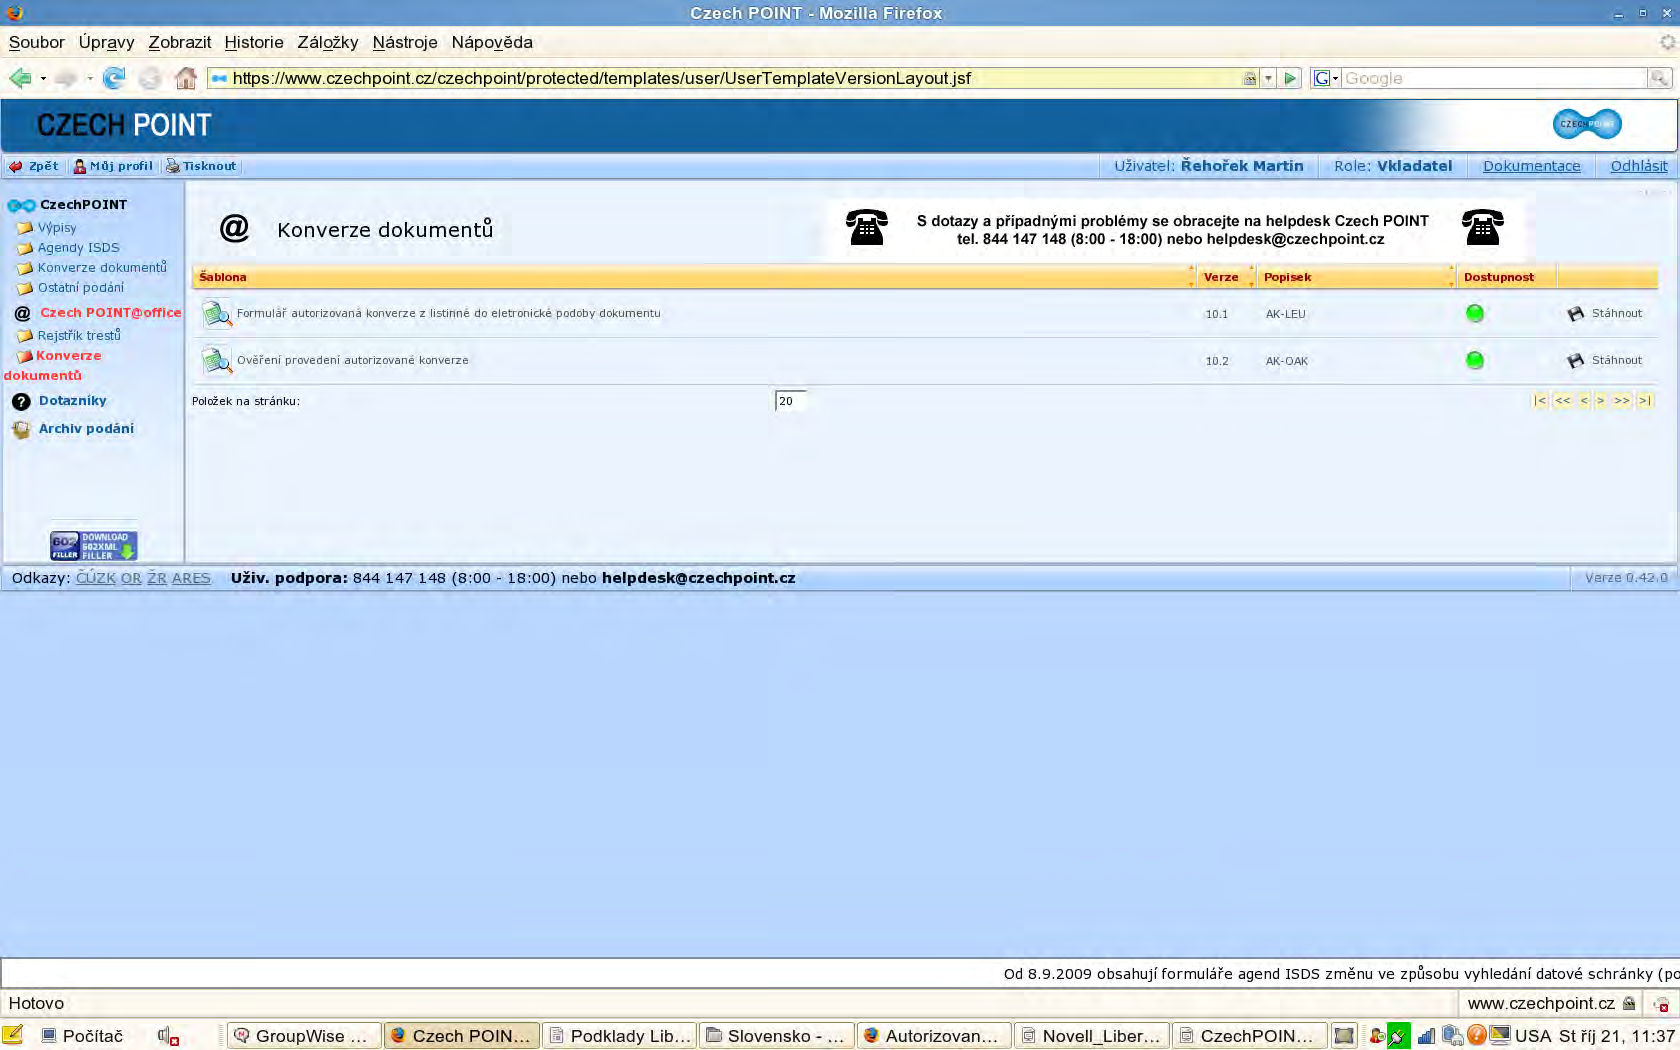Click the save disk icon in AK-OAK row
Screen dimensions: 1680x1050
coord(1575,360)
